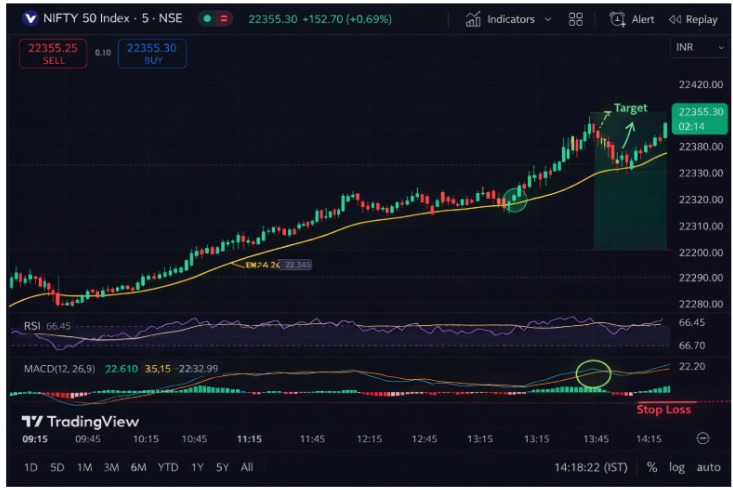Click the BUY 22355.30 button
Screen dimensions: 733x490
[x=151, y=53]
